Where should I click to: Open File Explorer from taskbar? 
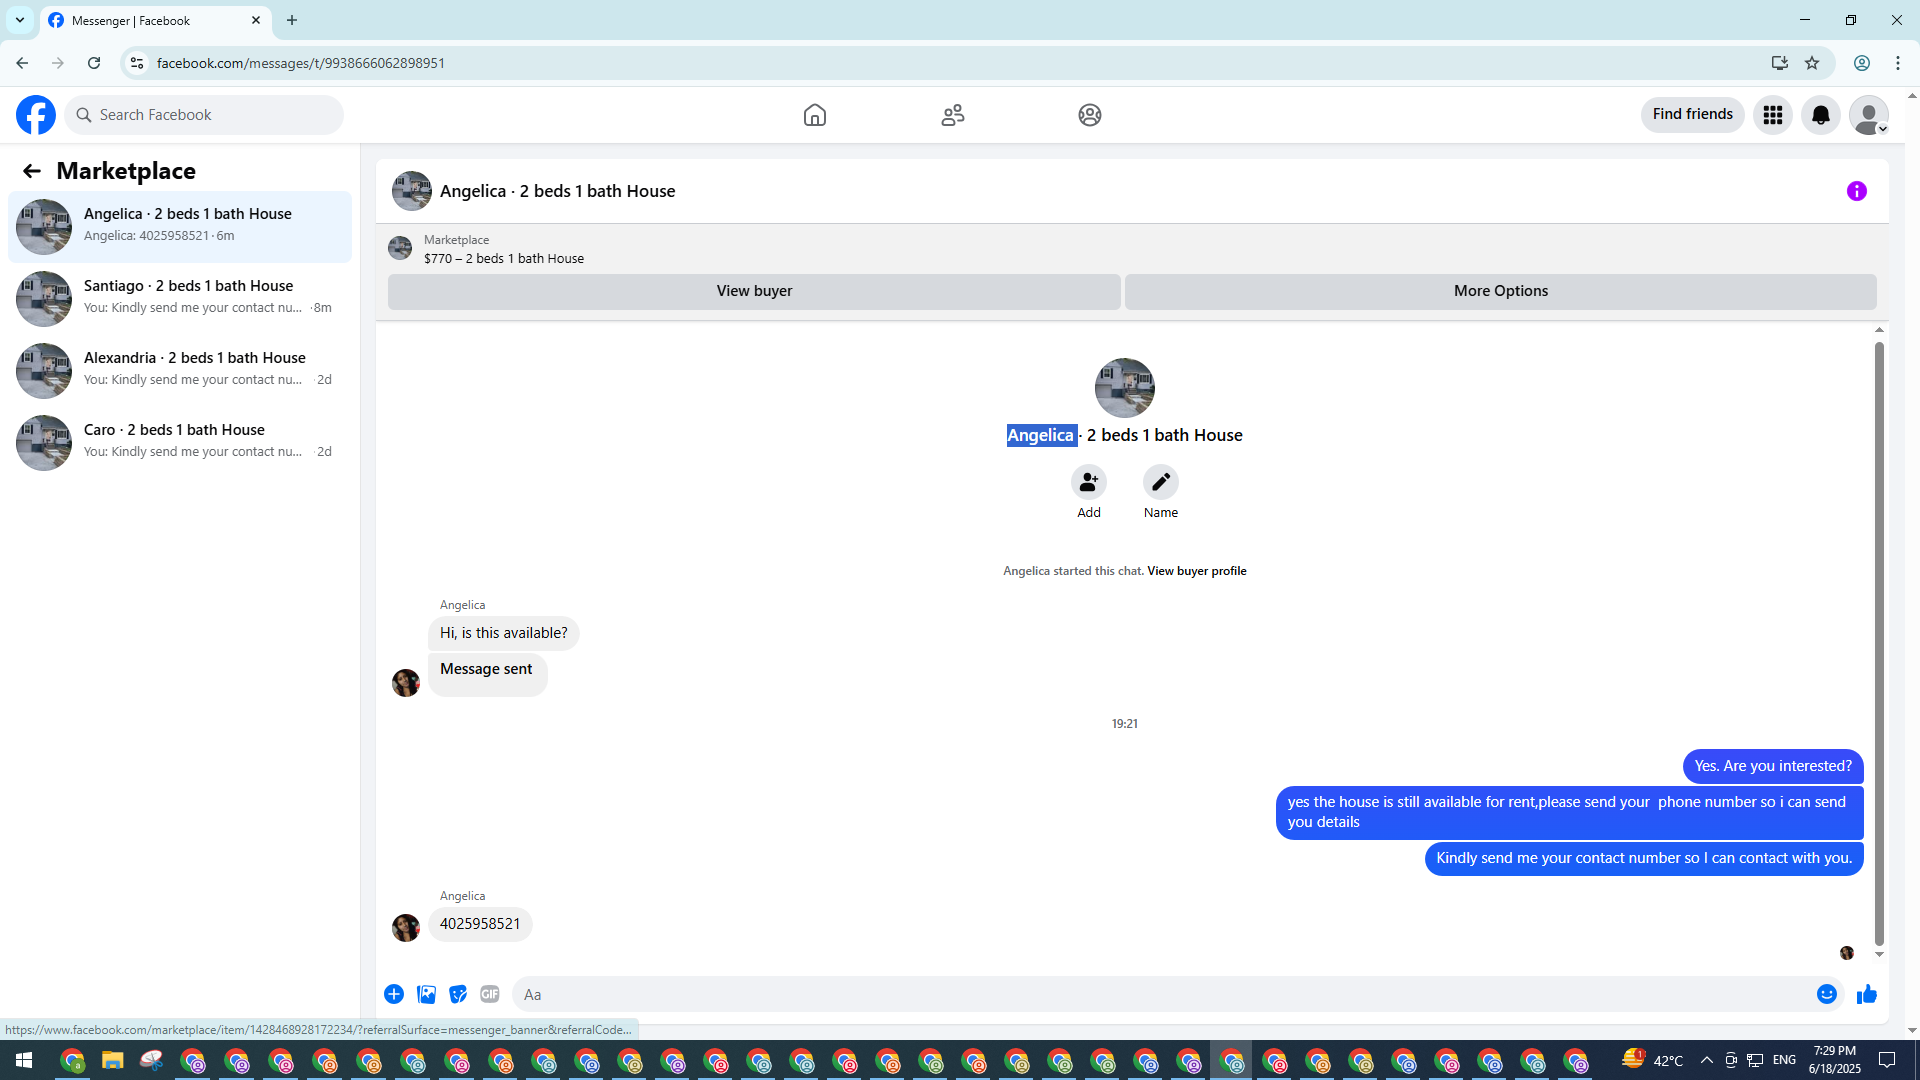click(112, 1060)
